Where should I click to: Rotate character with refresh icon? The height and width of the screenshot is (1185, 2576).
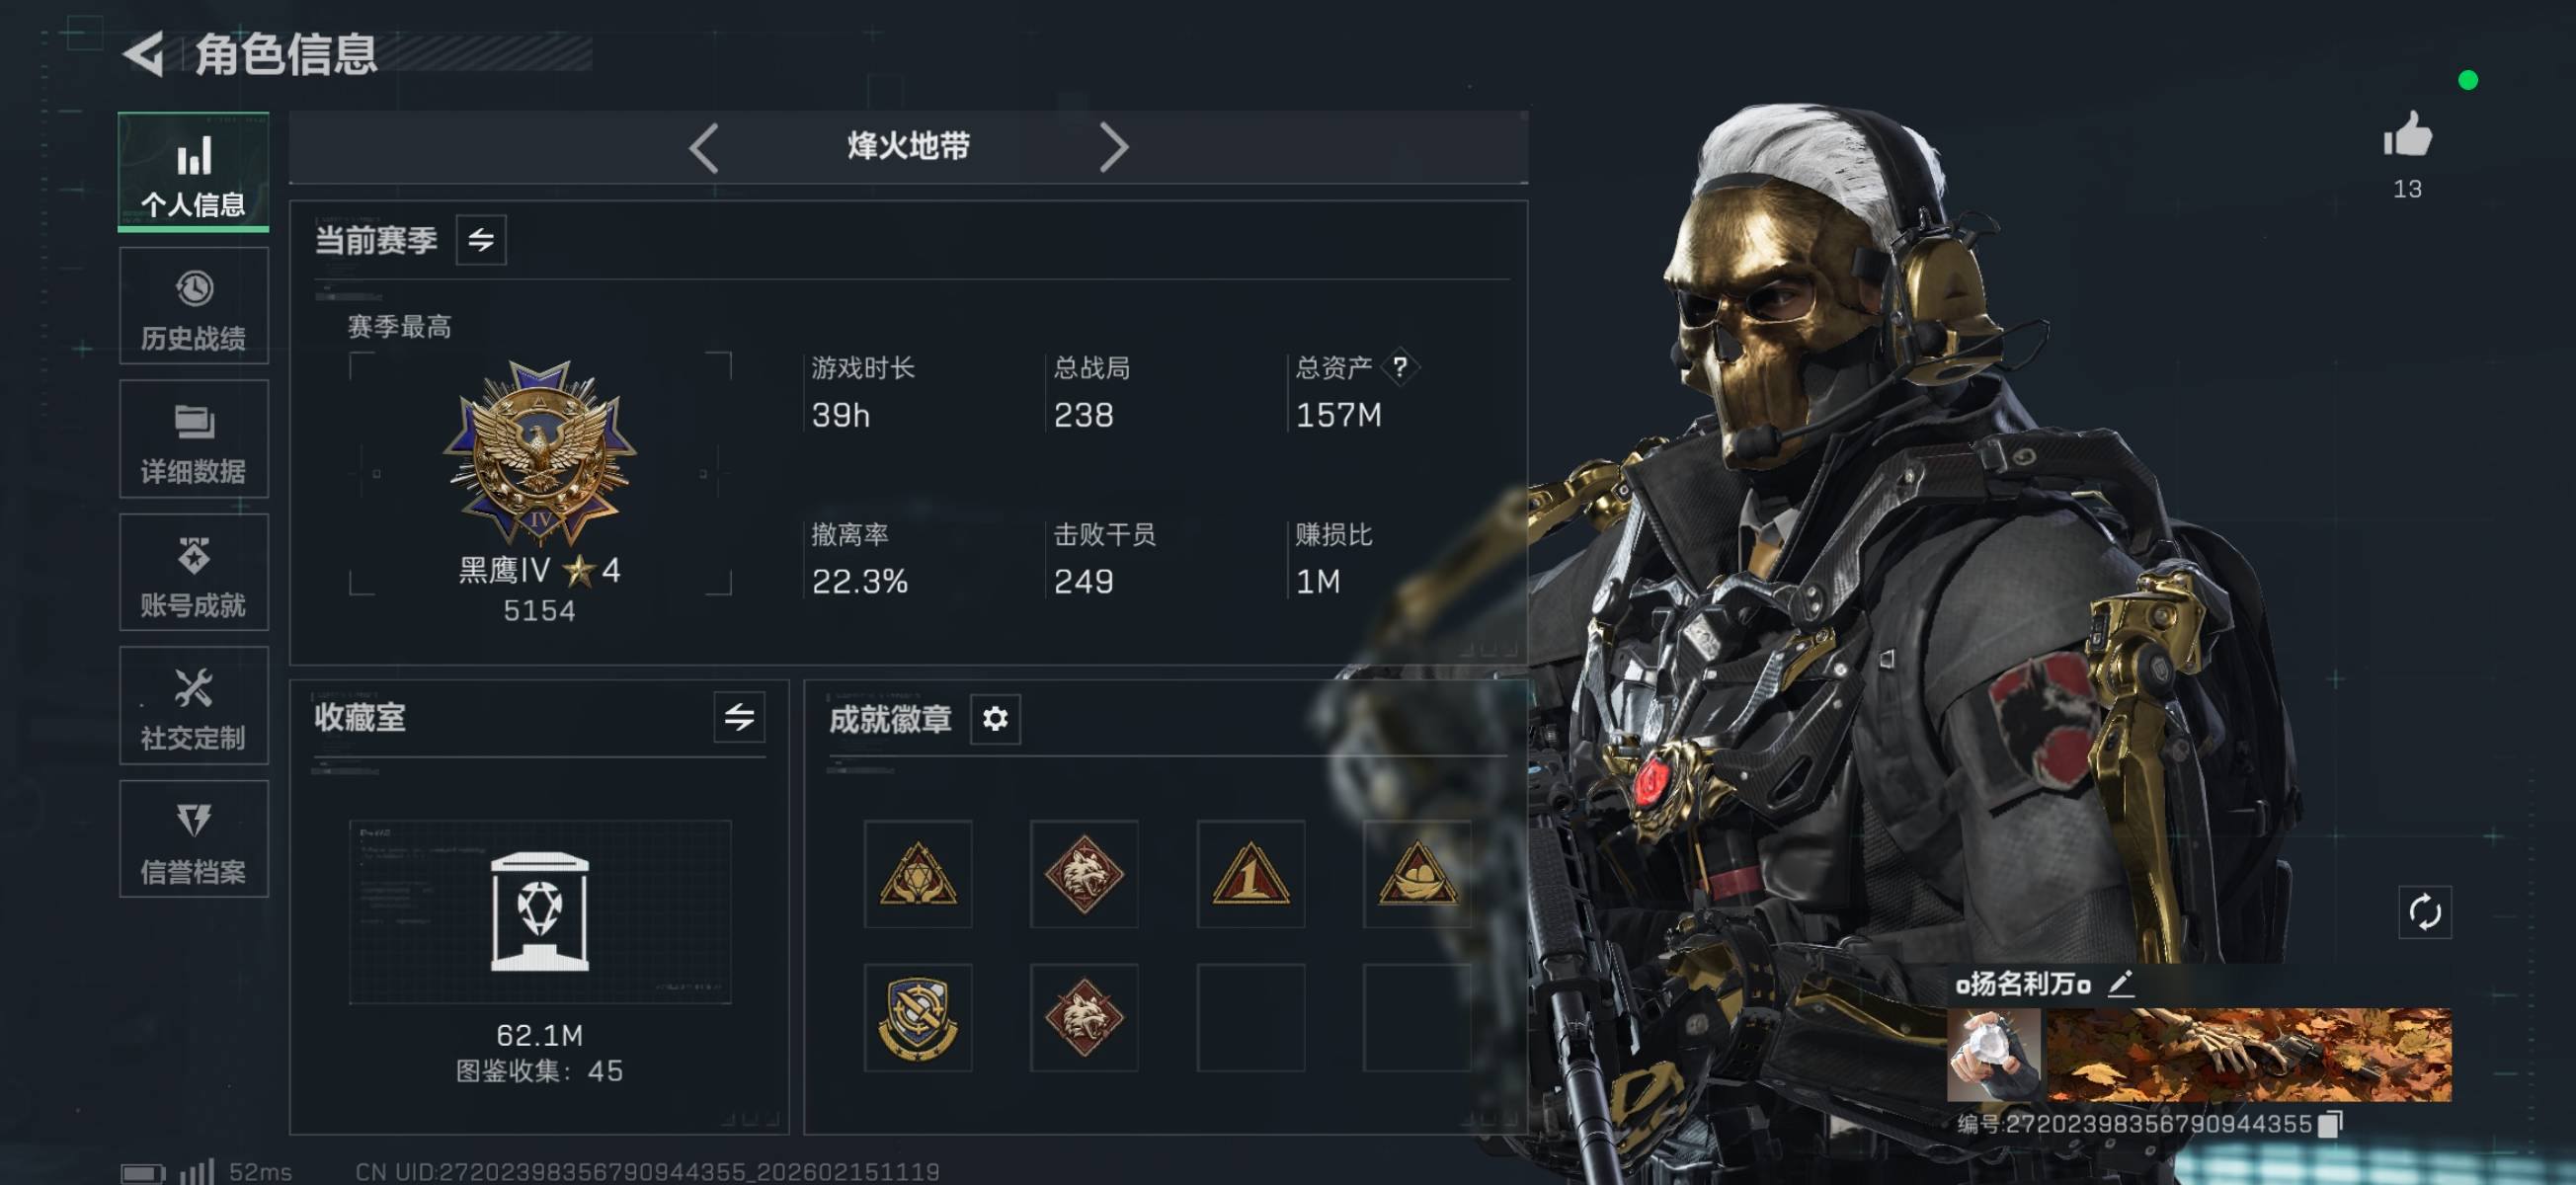click(x=2424, y=912)
